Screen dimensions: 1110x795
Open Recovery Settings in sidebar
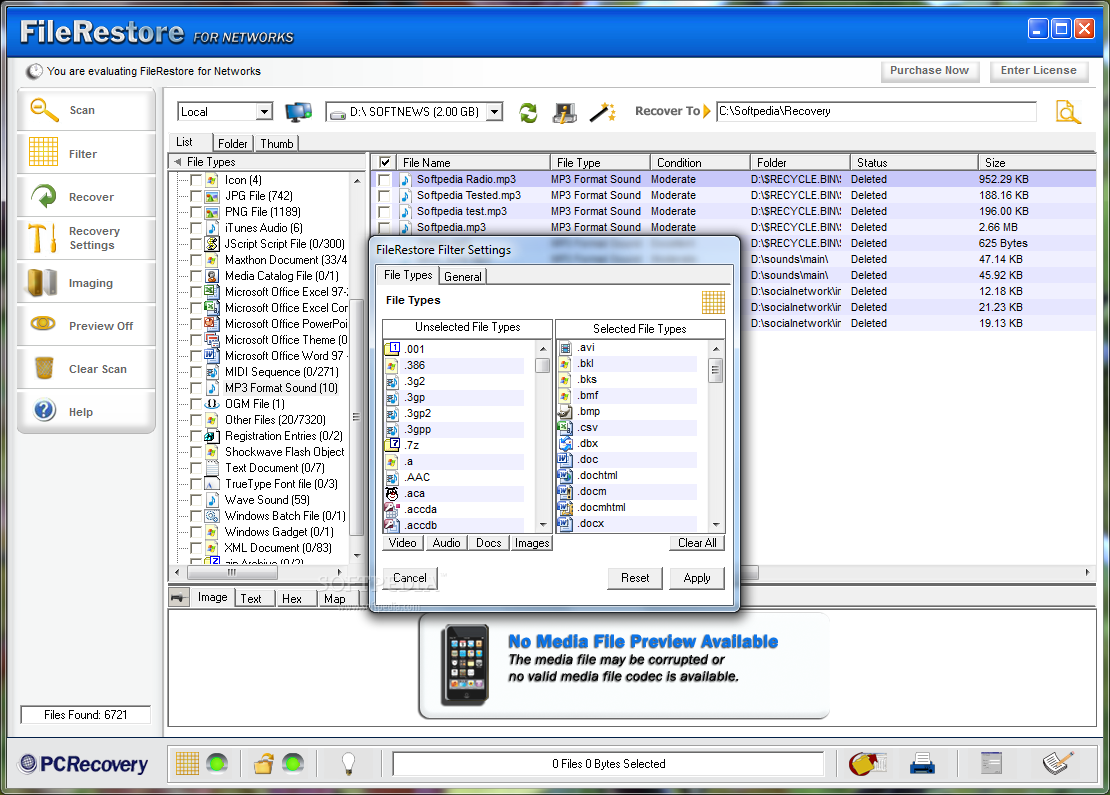86,239
